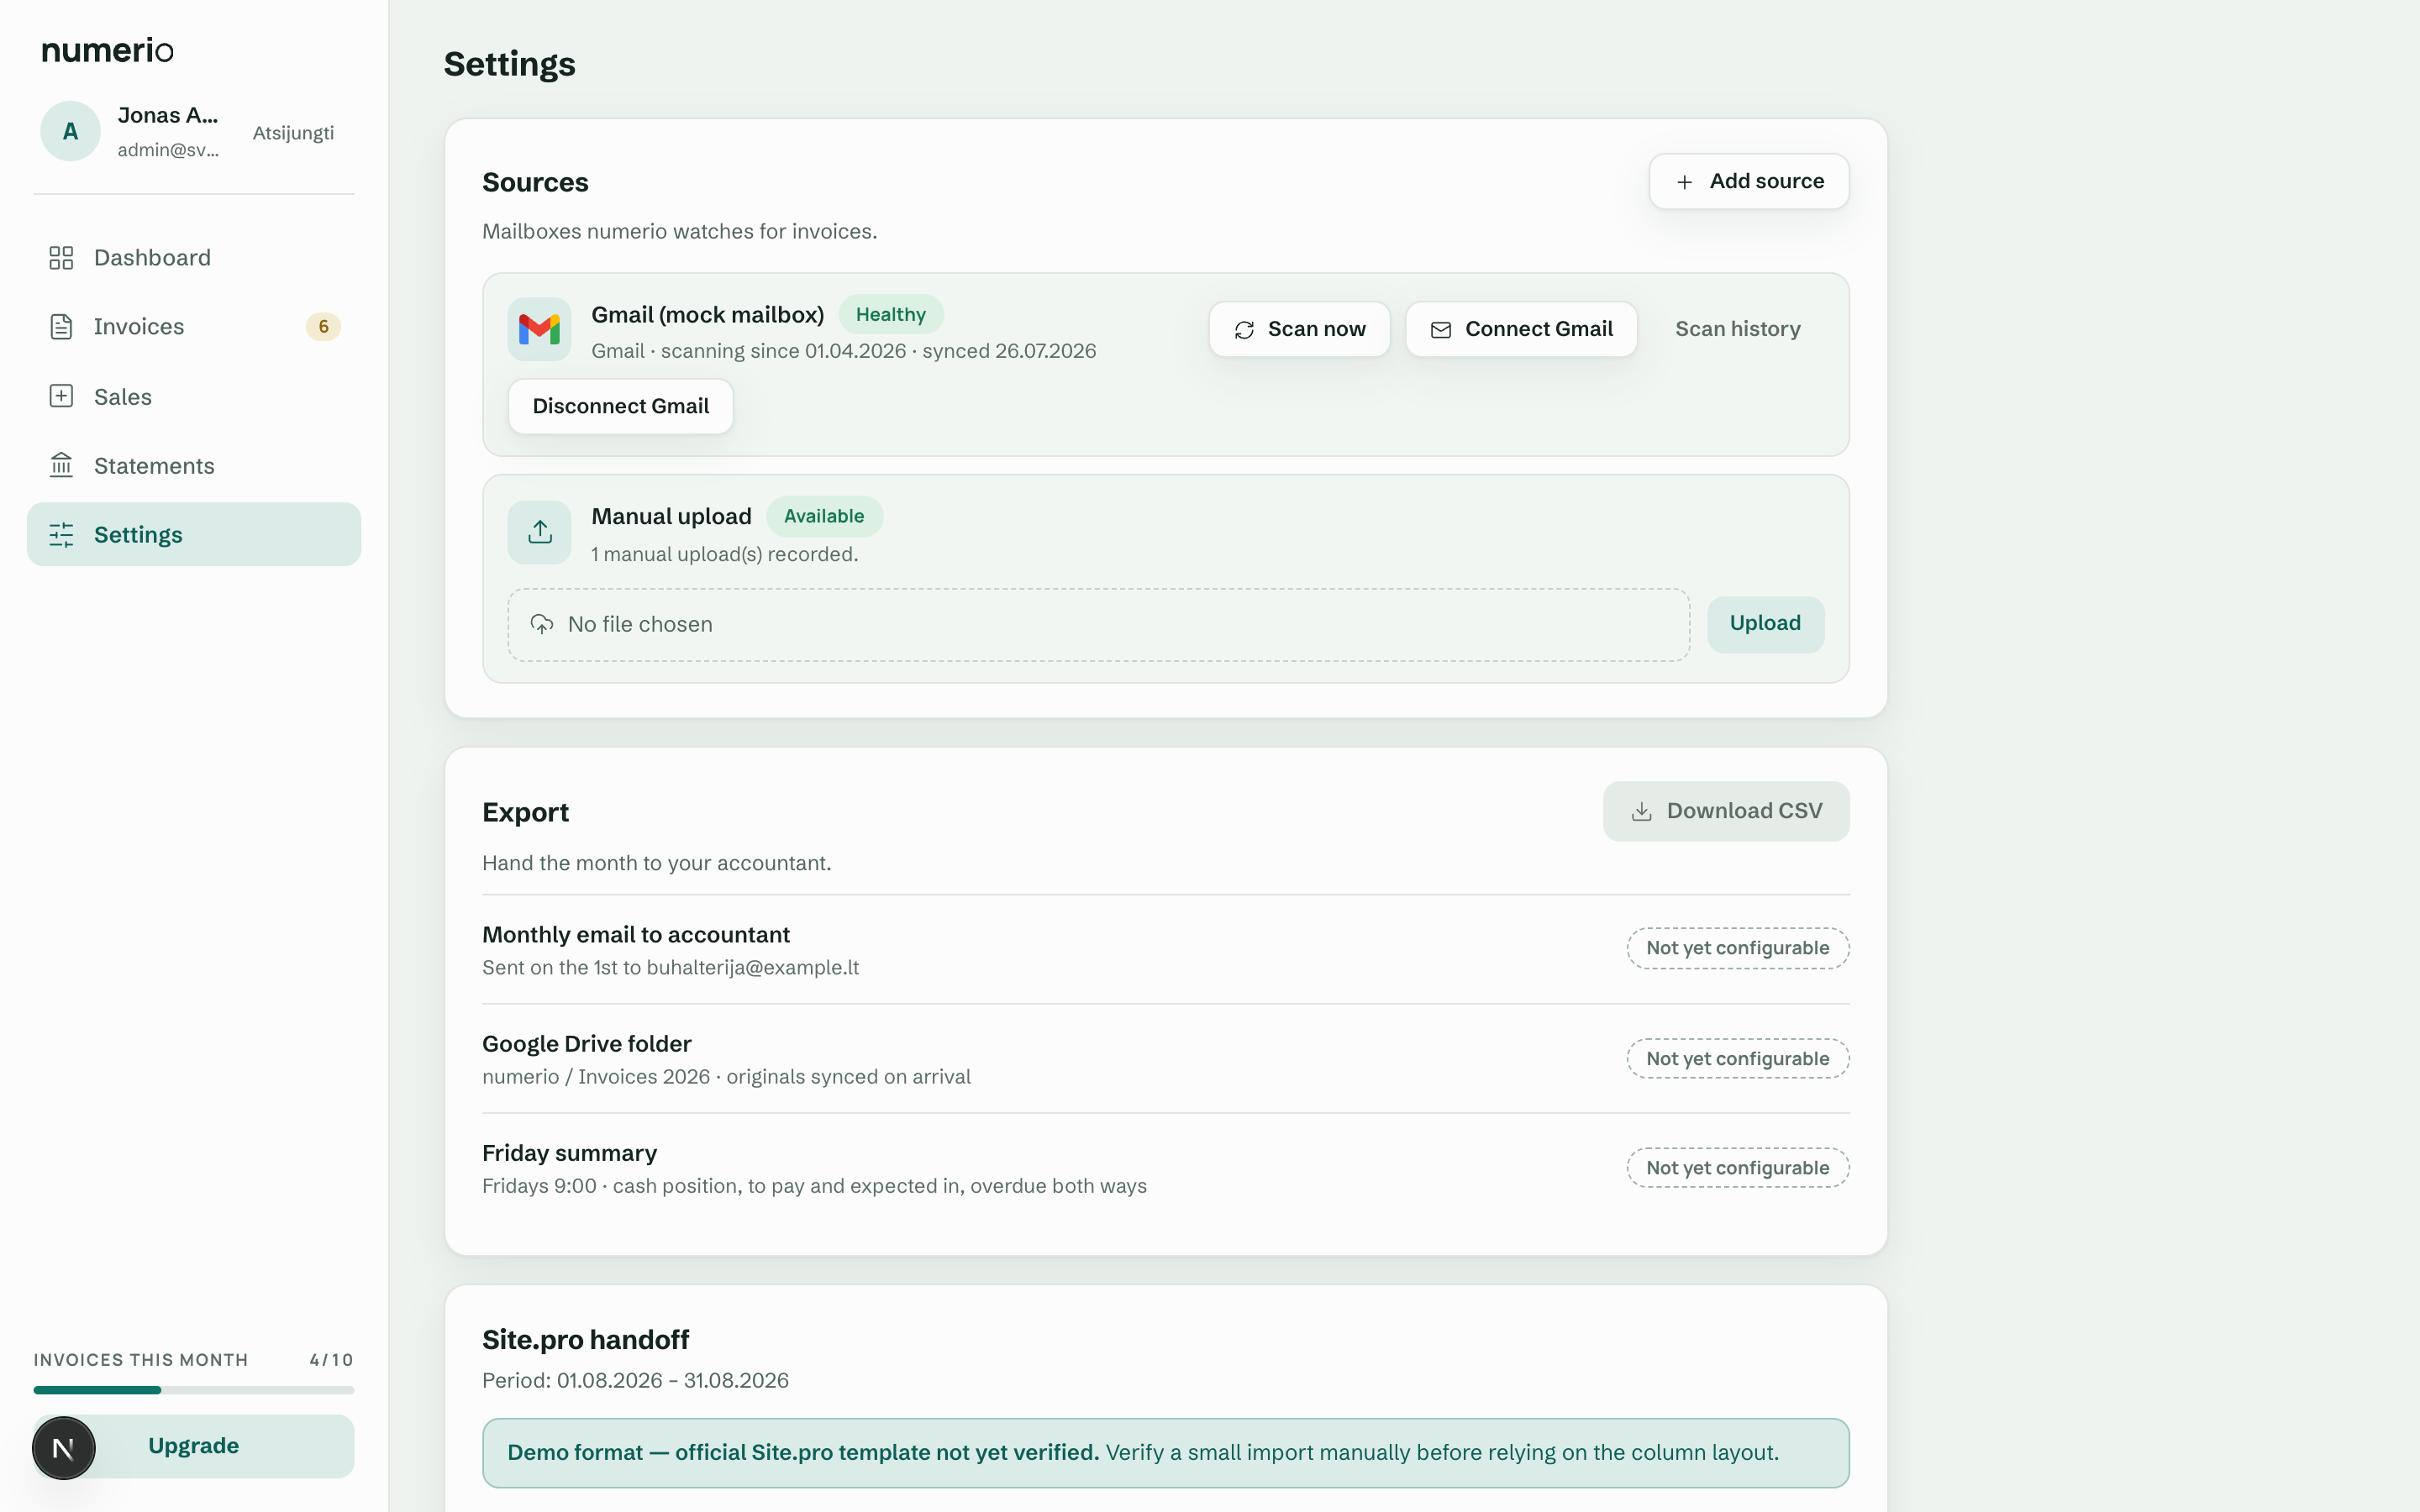Go to the Invoices section
2420x1512 pixels.
194,327
